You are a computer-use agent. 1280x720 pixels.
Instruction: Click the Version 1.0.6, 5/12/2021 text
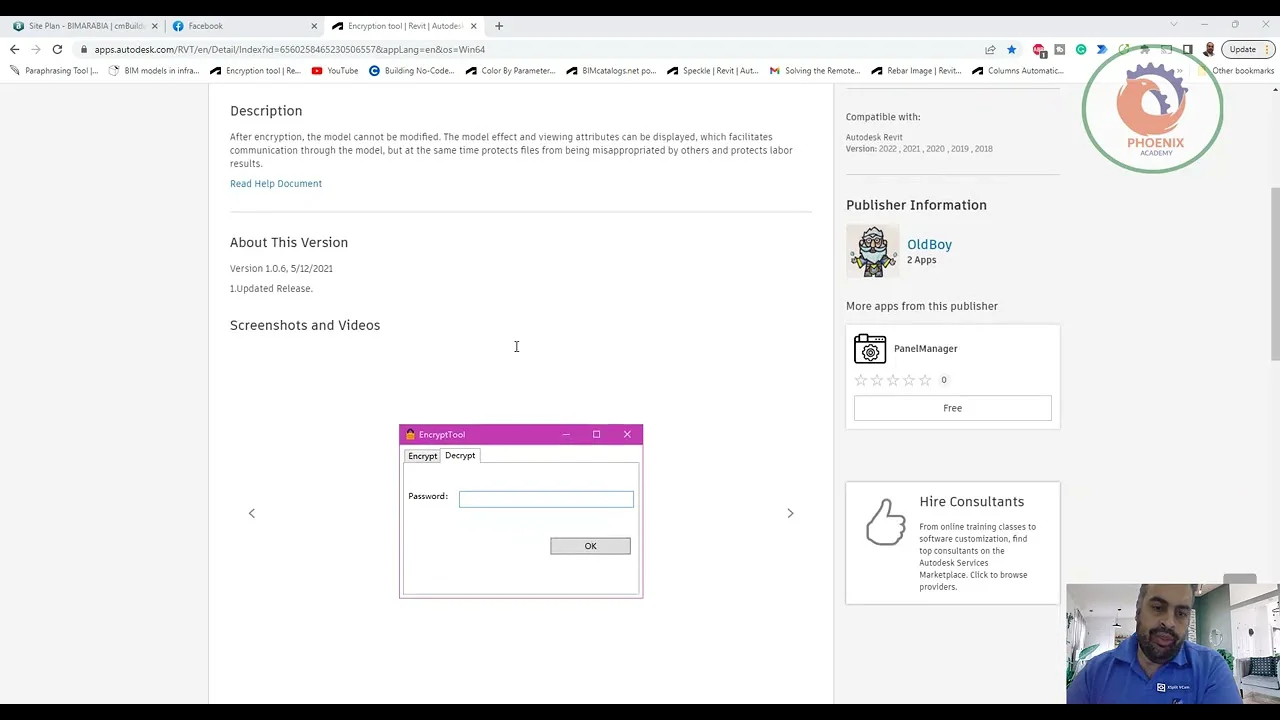[x=281, y=269]
